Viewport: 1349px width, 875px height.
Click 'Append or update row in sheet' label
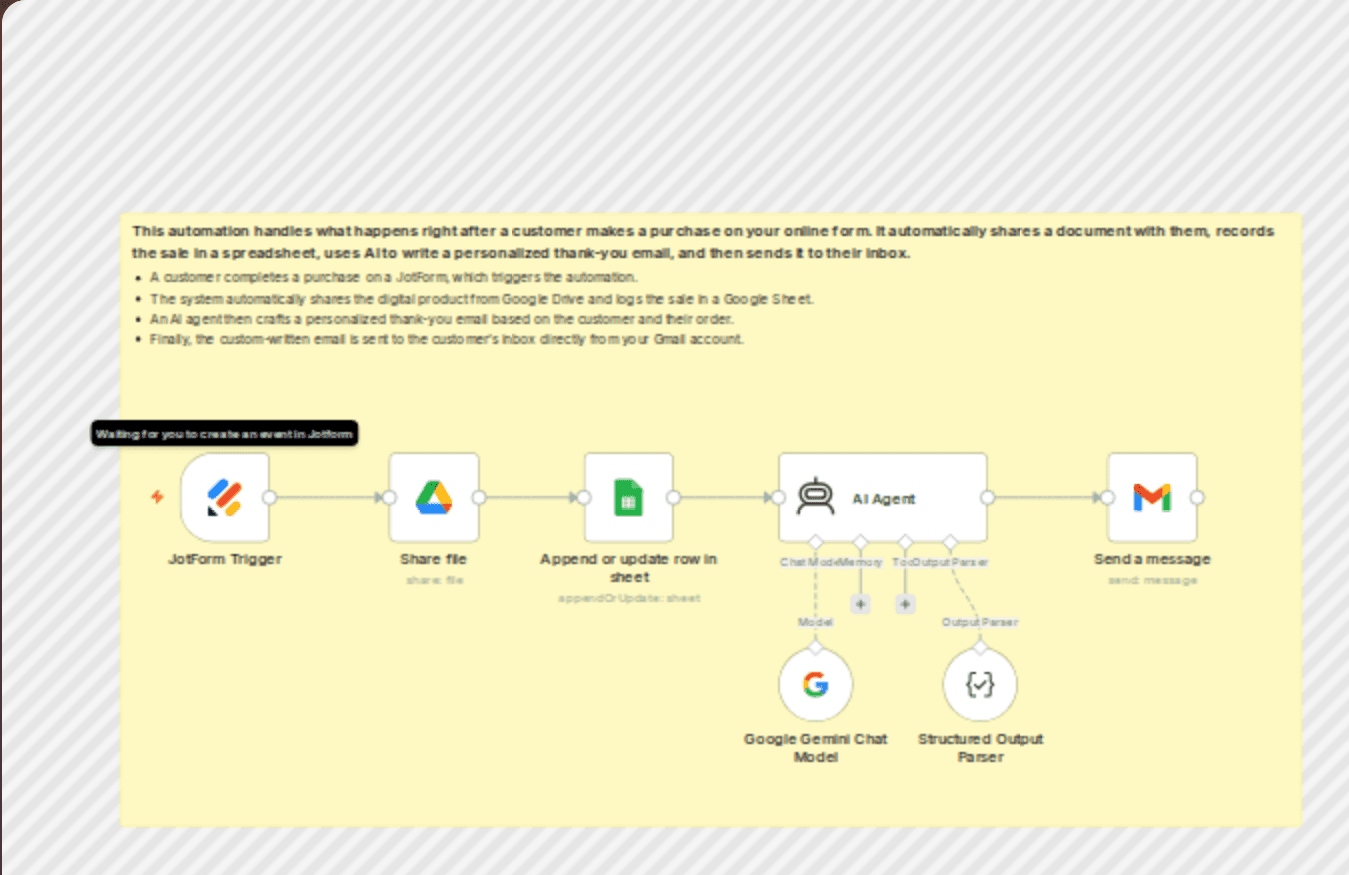pos(629,568)
